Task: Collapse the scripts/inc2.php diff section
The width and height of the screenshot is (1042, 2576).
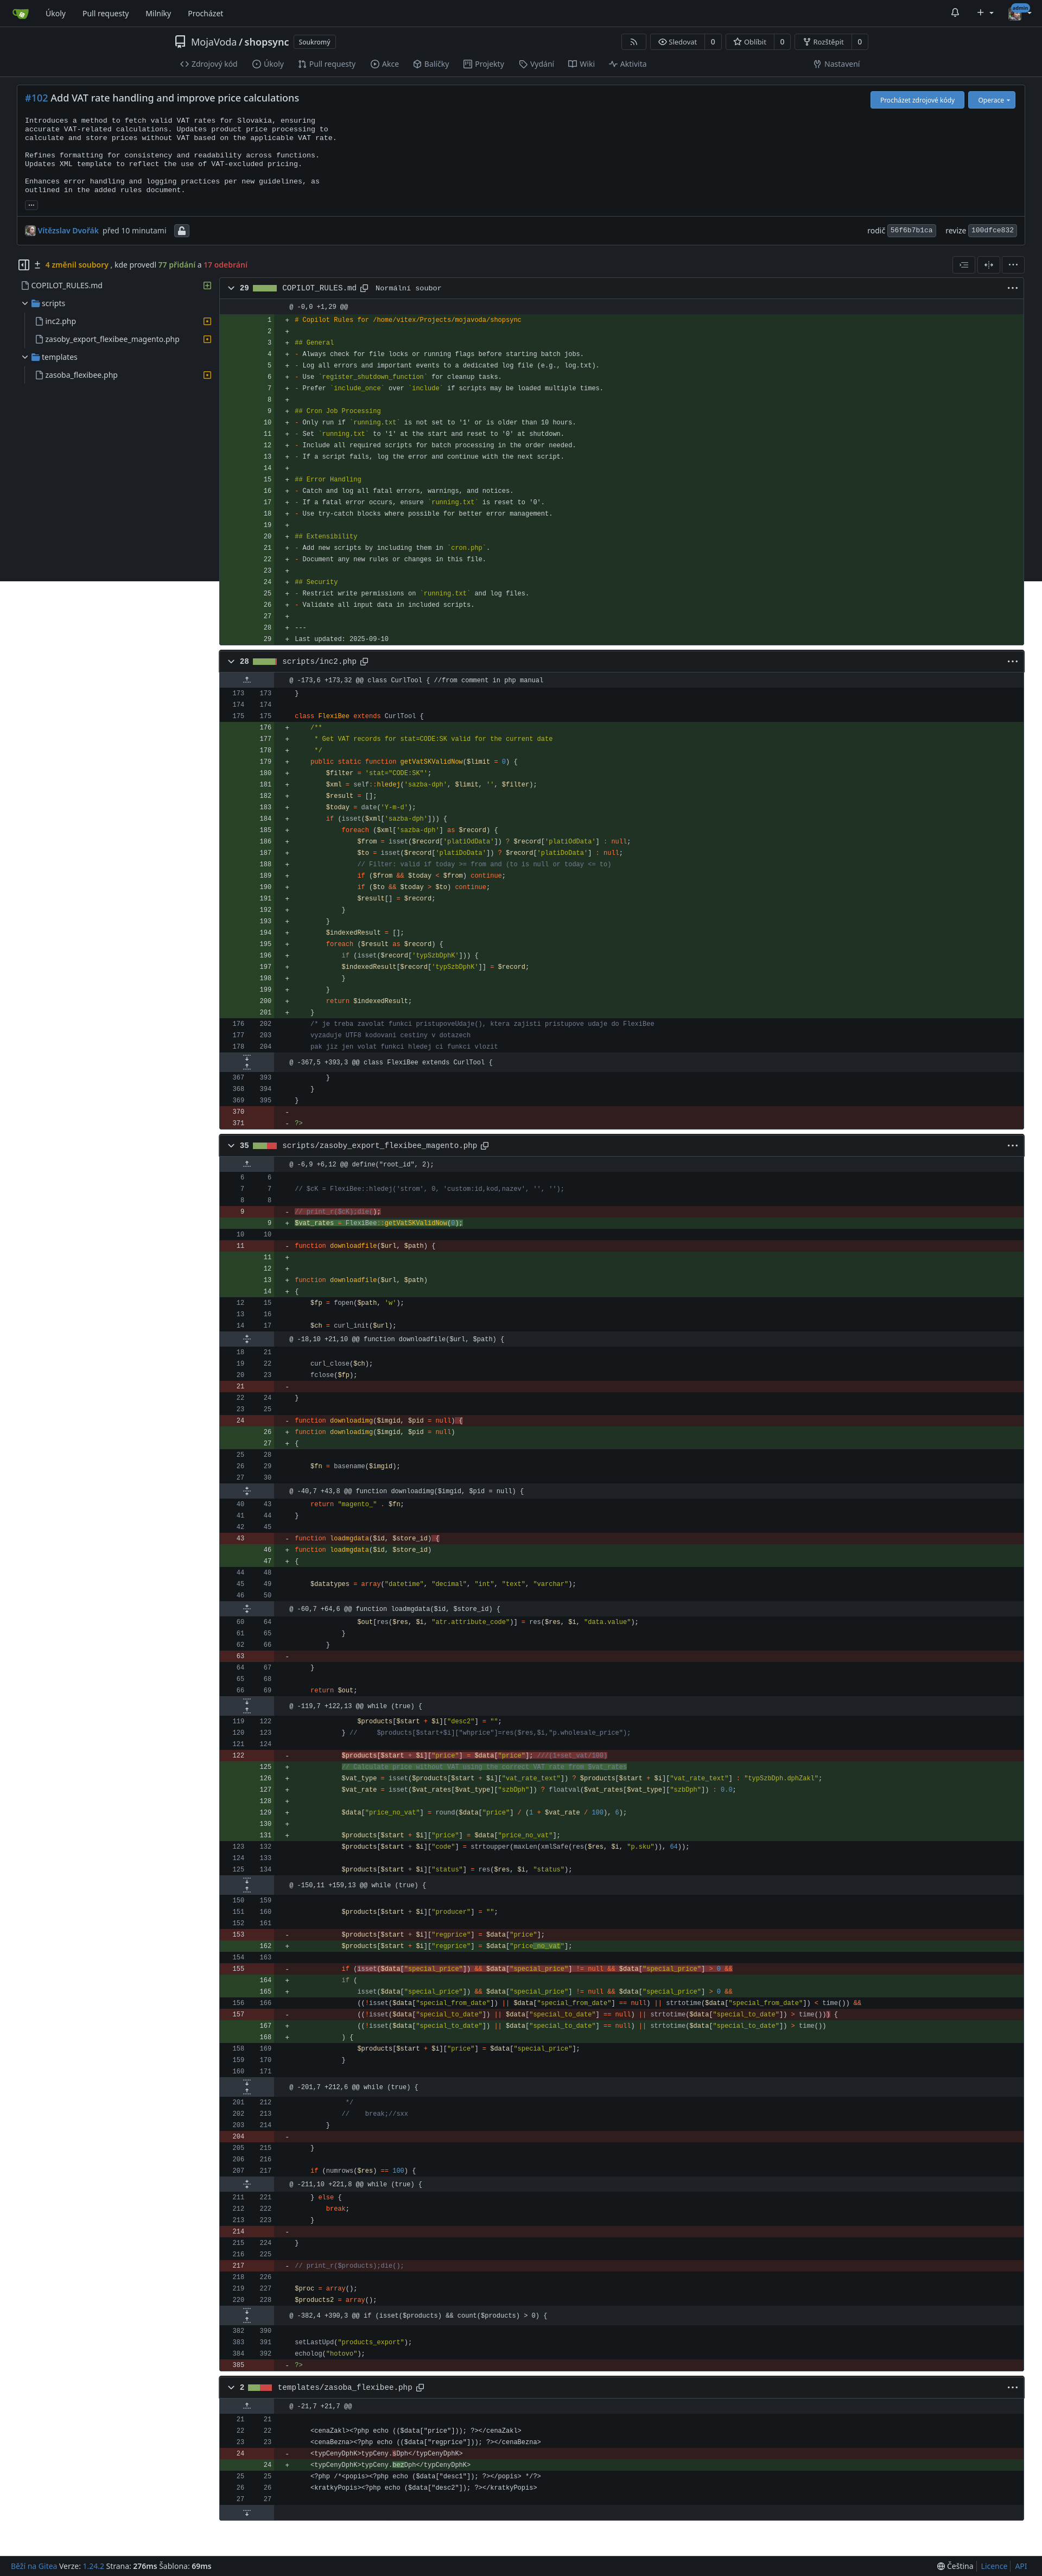Action: [231, 662]
